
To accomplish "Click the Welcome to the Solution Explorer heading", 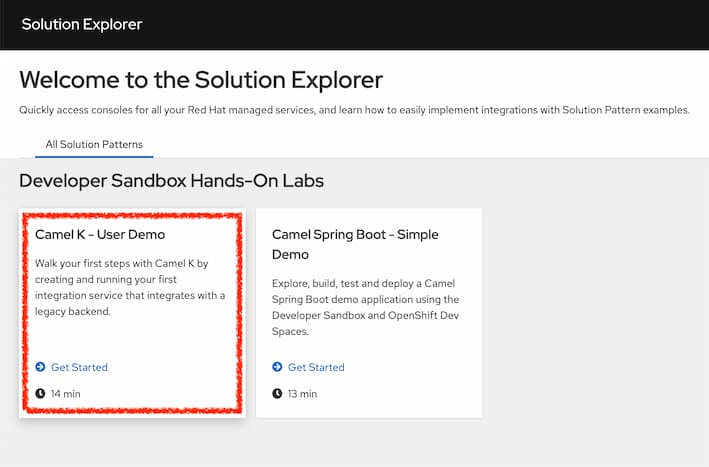I will 201,80.
